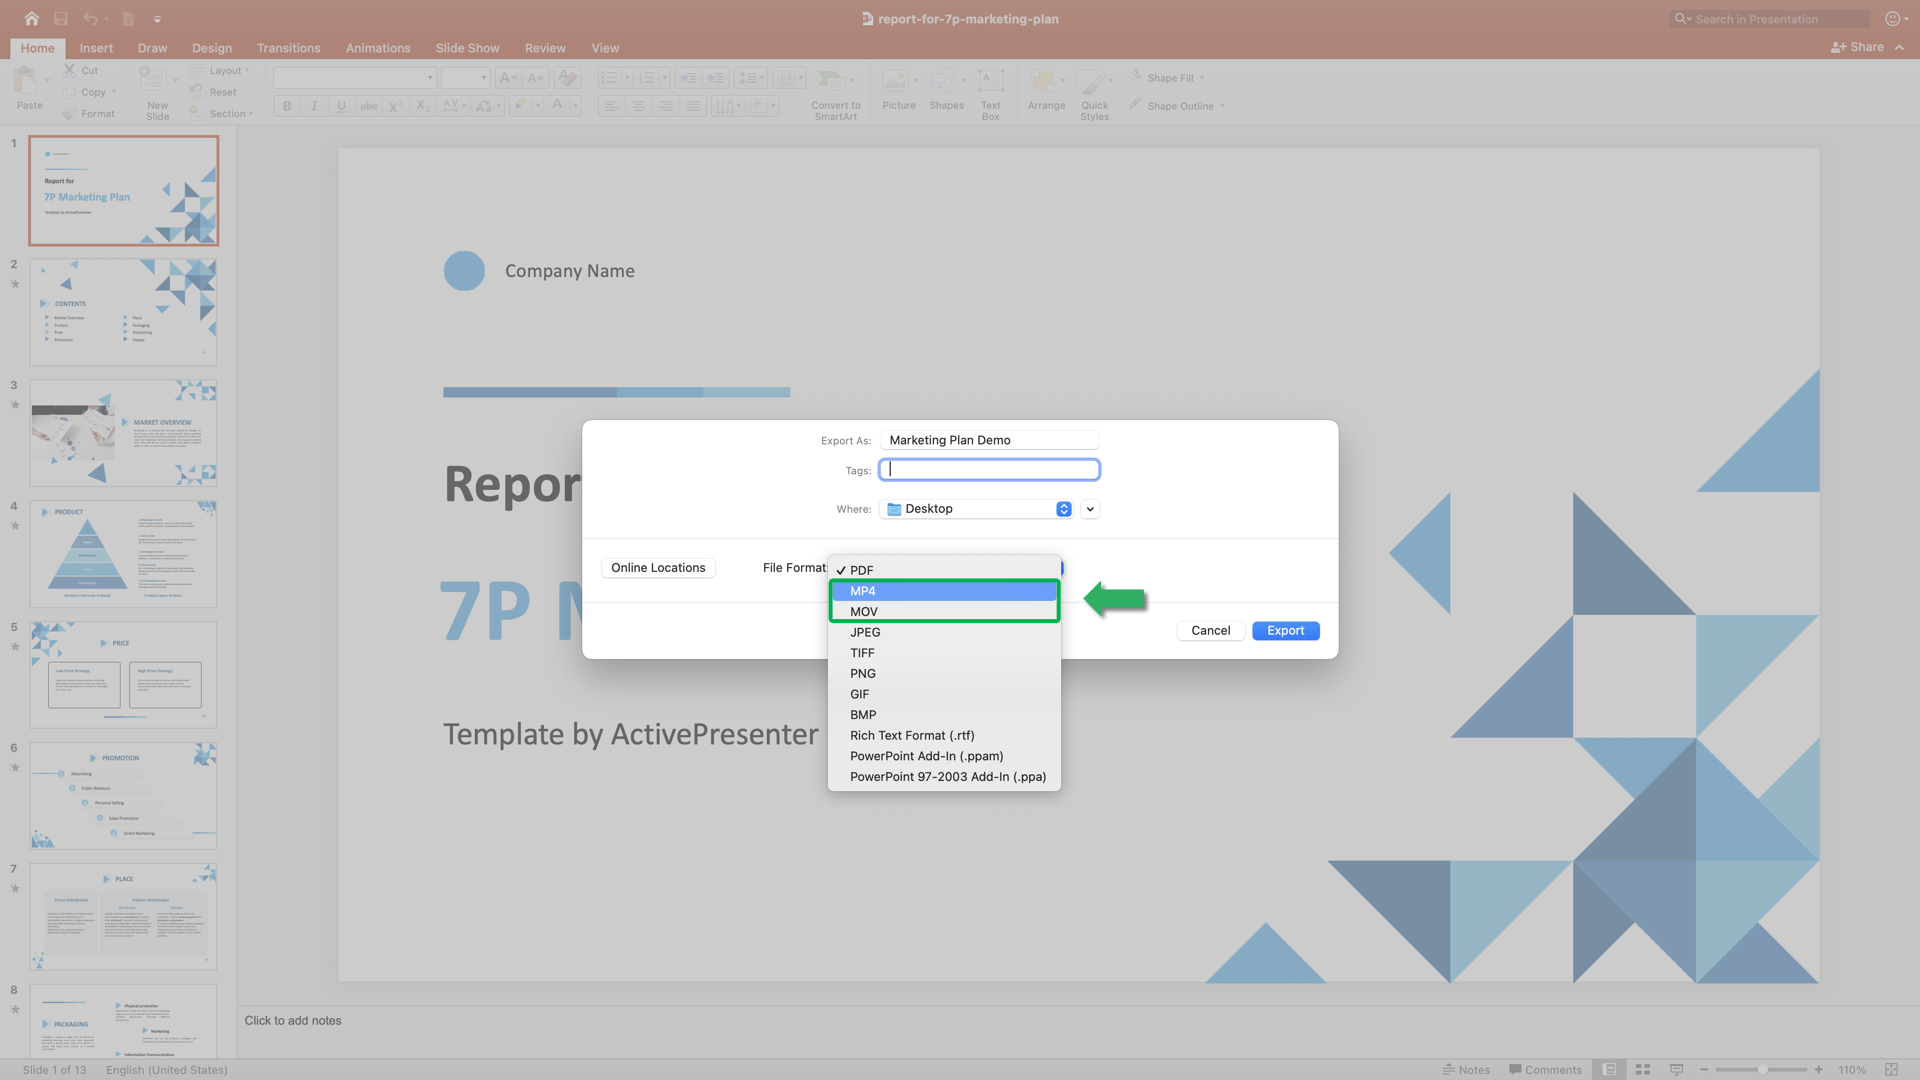Click Format painter button
The width and height of the screenshot is (1920, 1080).
pyautogui.click(x=88, y=113)
